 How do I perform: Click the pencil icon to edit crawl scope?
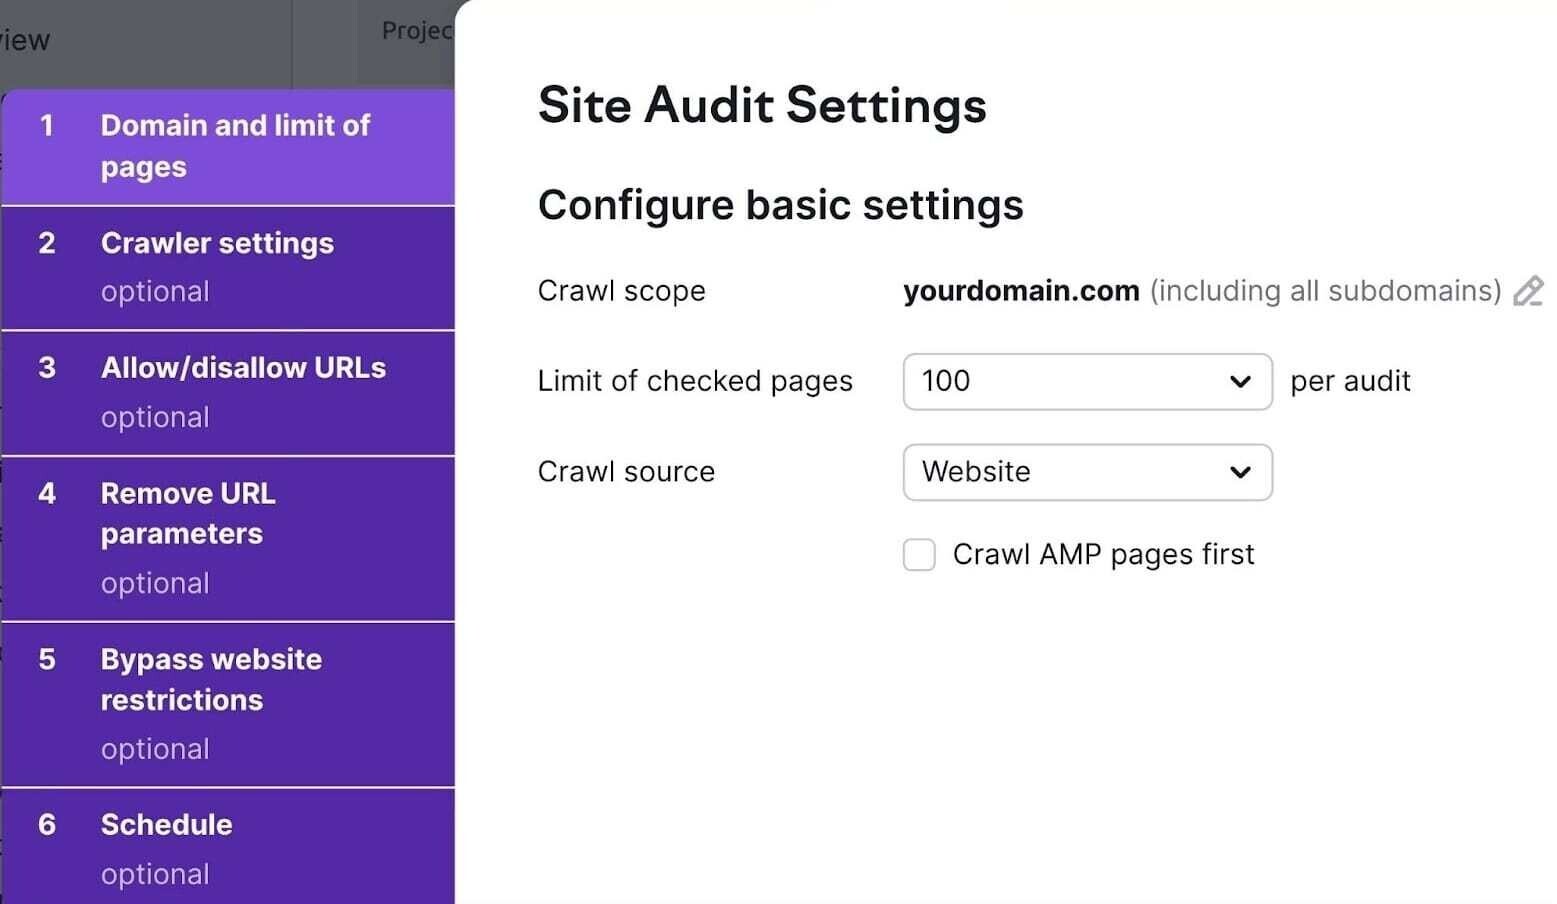[1527, 291]
